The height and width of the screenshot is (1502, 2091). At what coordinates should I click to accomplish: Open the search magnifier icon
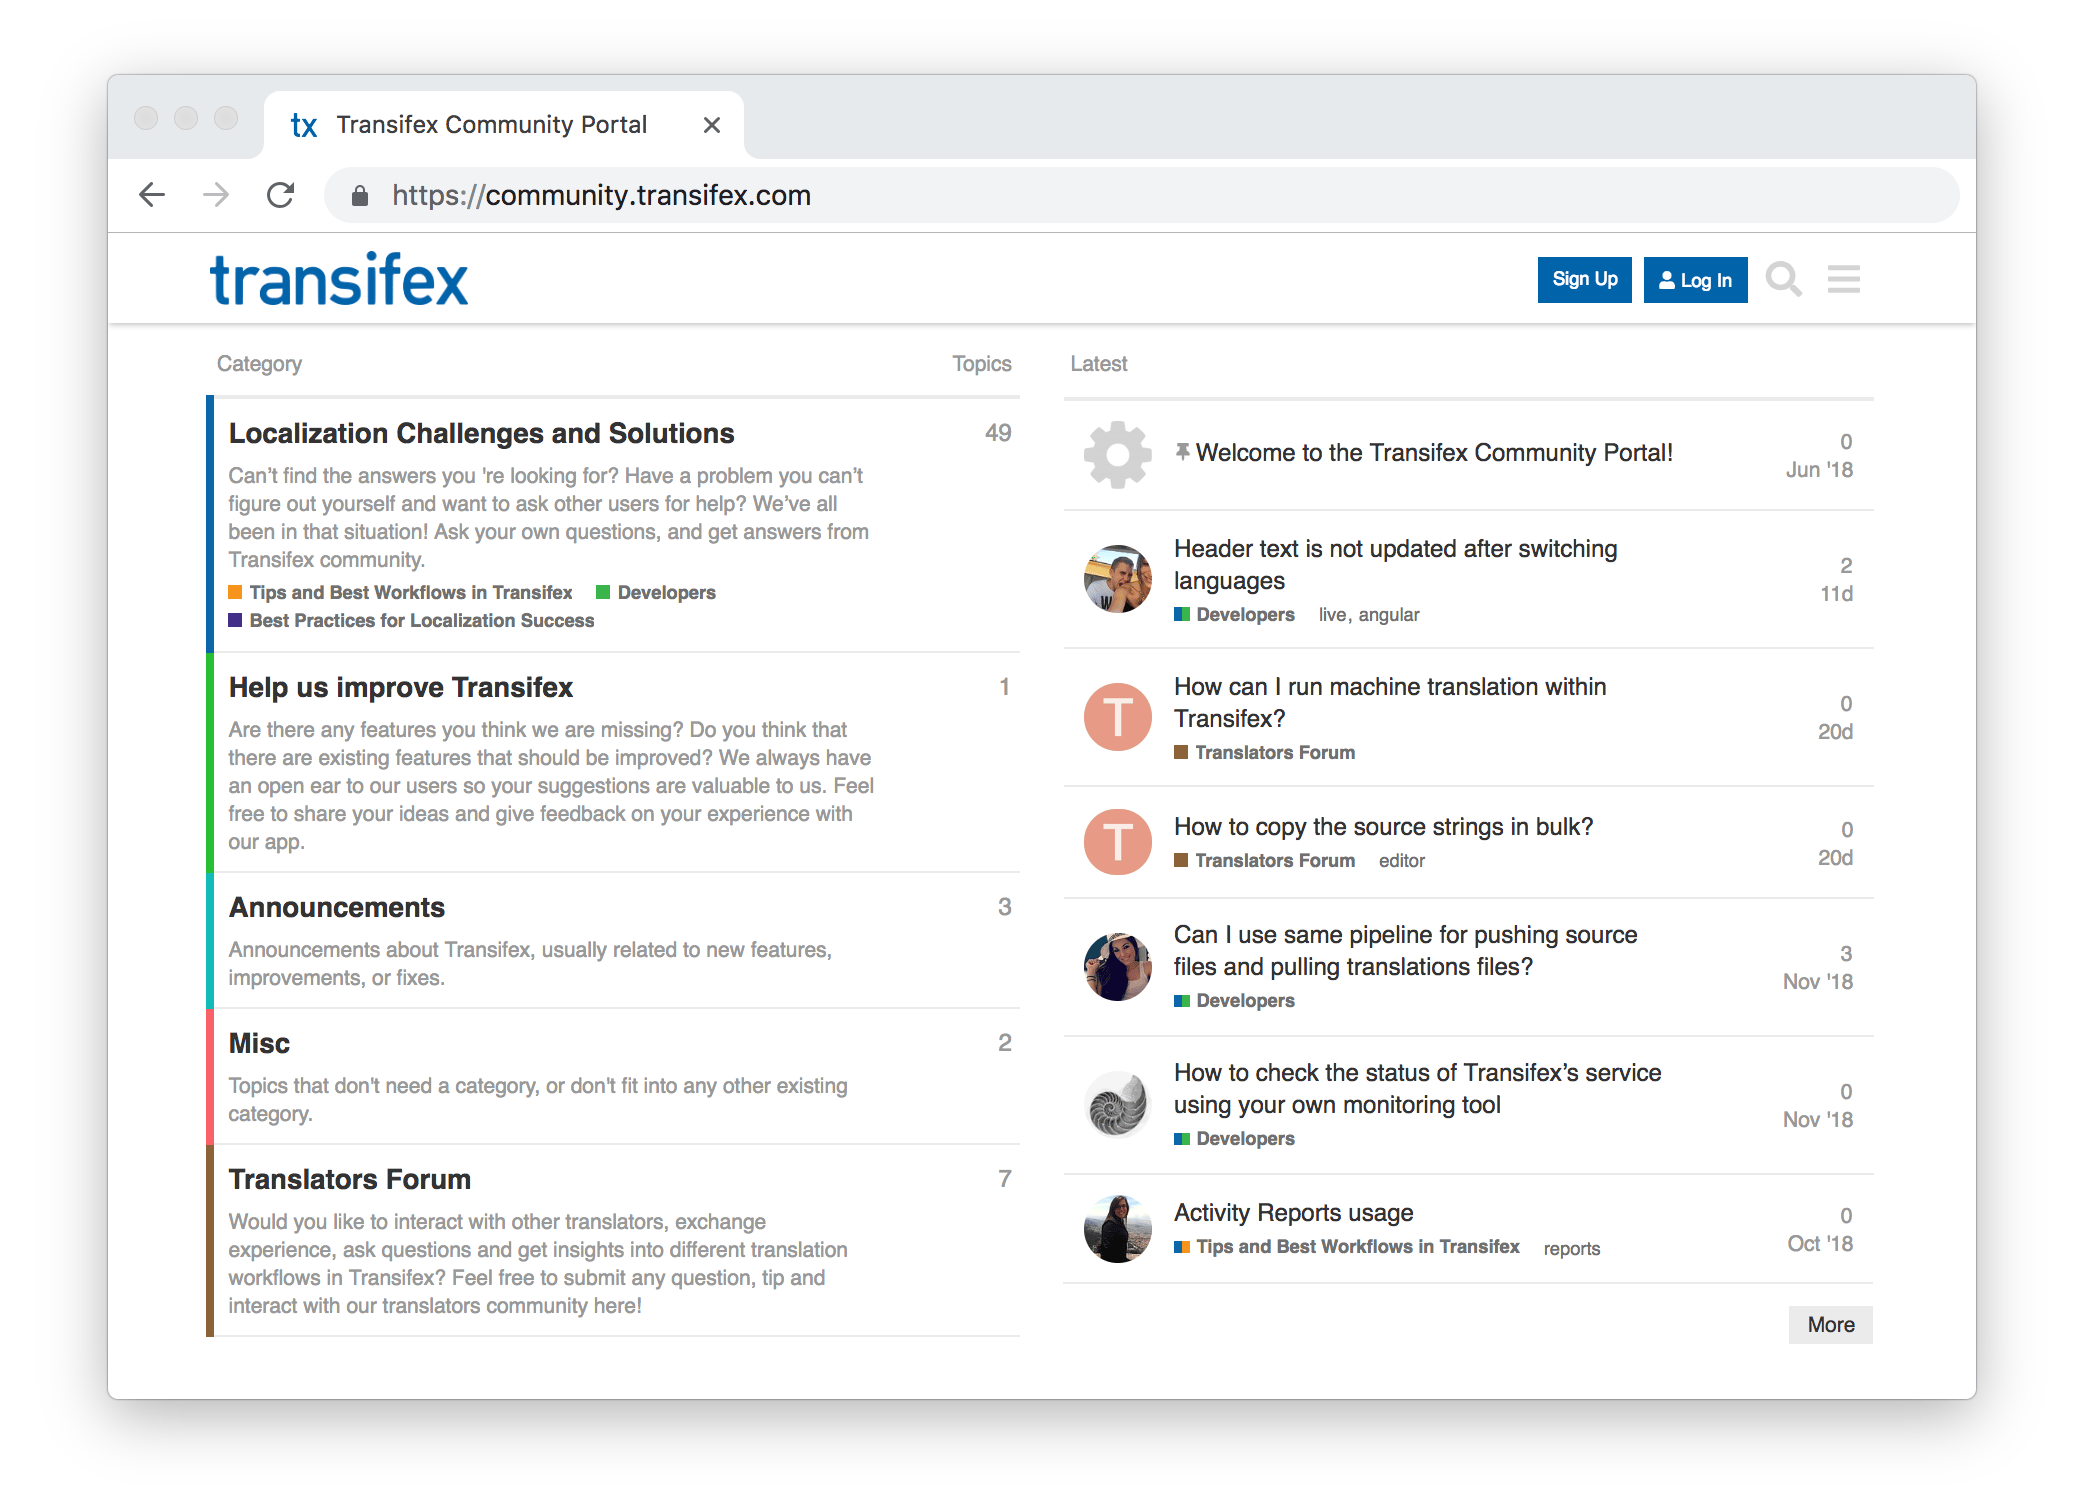click(1783, 279)
